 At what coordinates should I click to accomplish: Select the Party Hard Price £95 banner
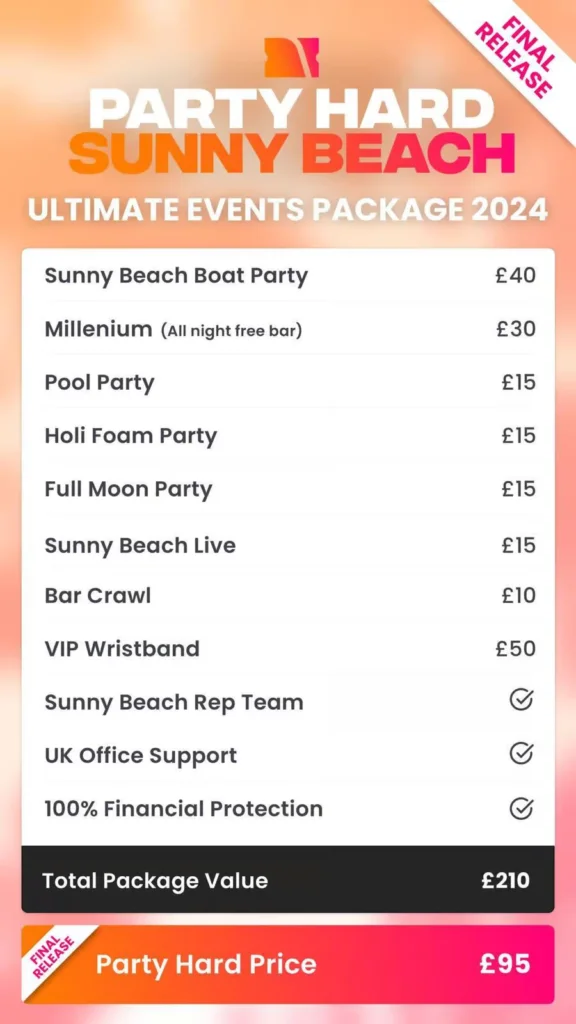pyautogui.click(x=288, y=964)
